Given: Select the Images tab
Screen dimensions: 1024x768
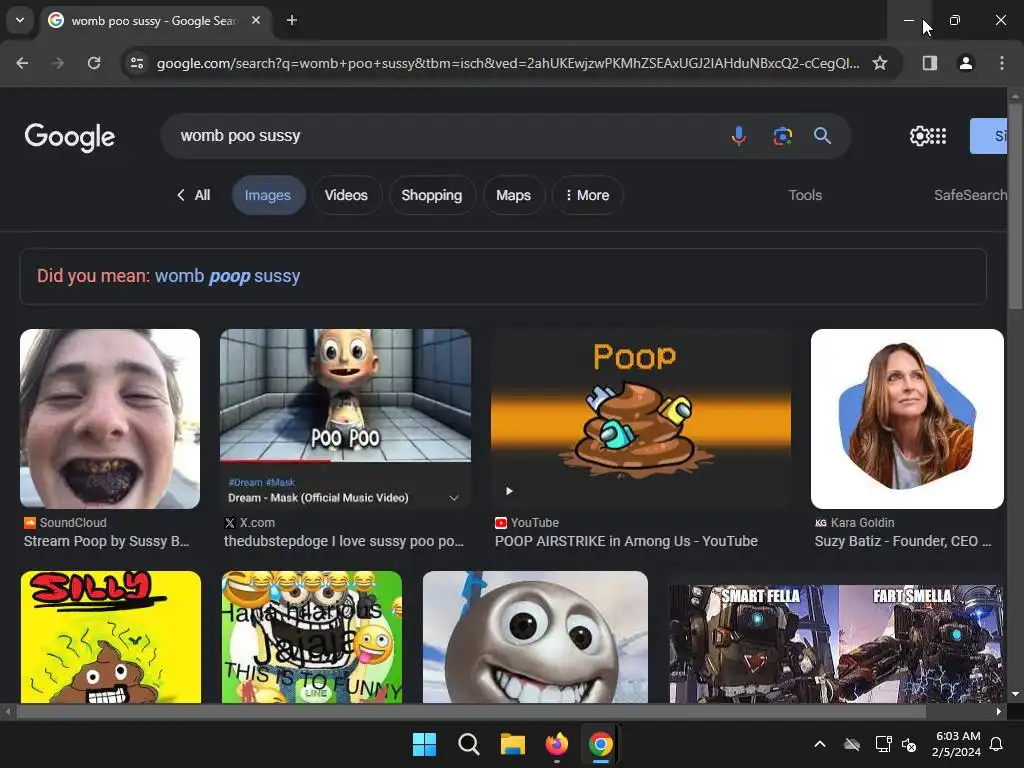Looking at the screenshot, I should coord(268,195).
